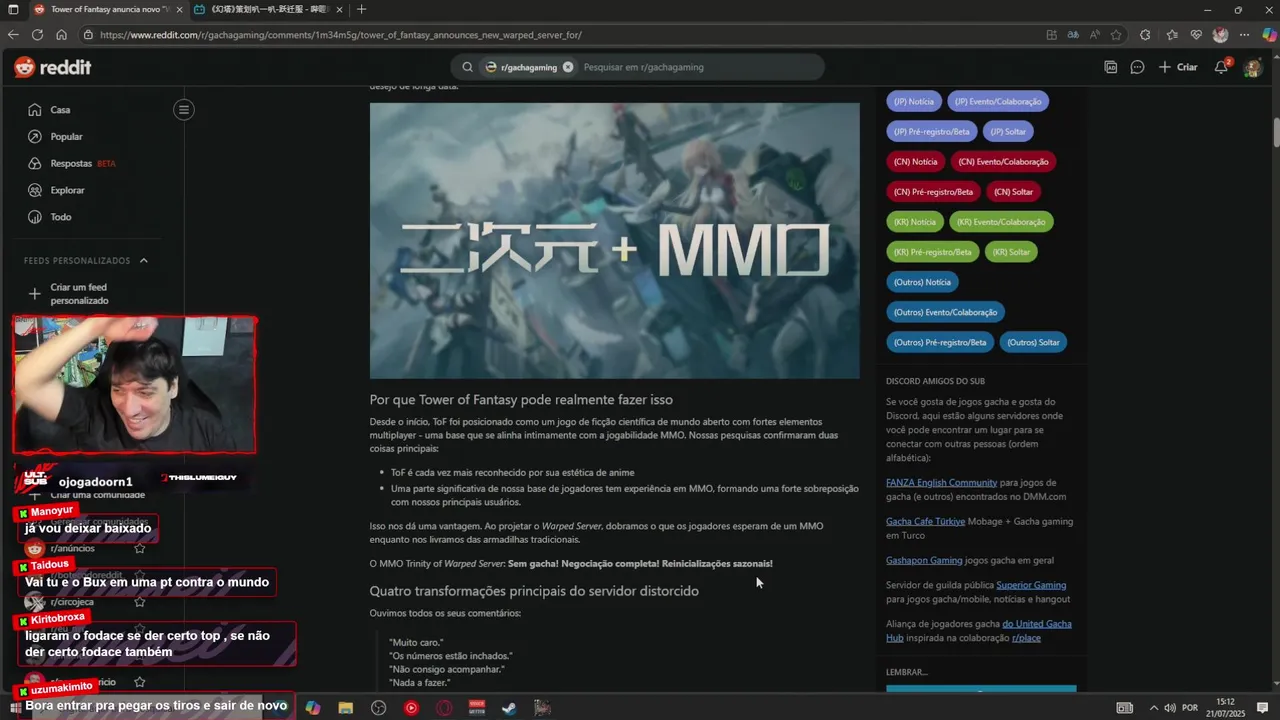Open the r/place link
Screen dimensions: 1280x720
click(1026, 637)
